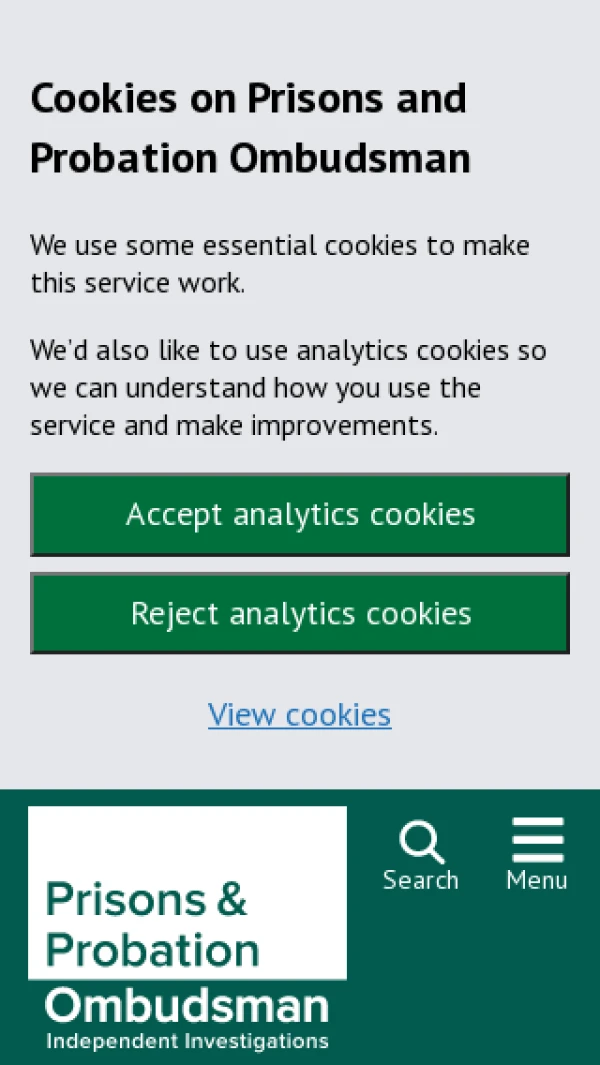Image resolution: width=600 pixels, height=1065 pixels.
Task: Click the analytics cookies explanation paragraph
Action: [x=288, y=388]
